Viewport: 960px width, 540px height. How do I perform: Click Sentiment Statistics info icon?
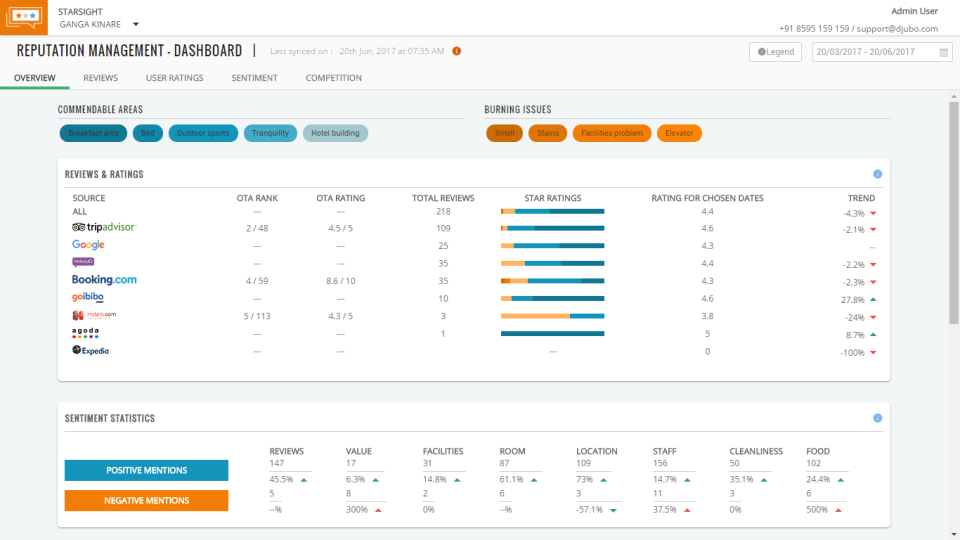(x=877, y=418)
